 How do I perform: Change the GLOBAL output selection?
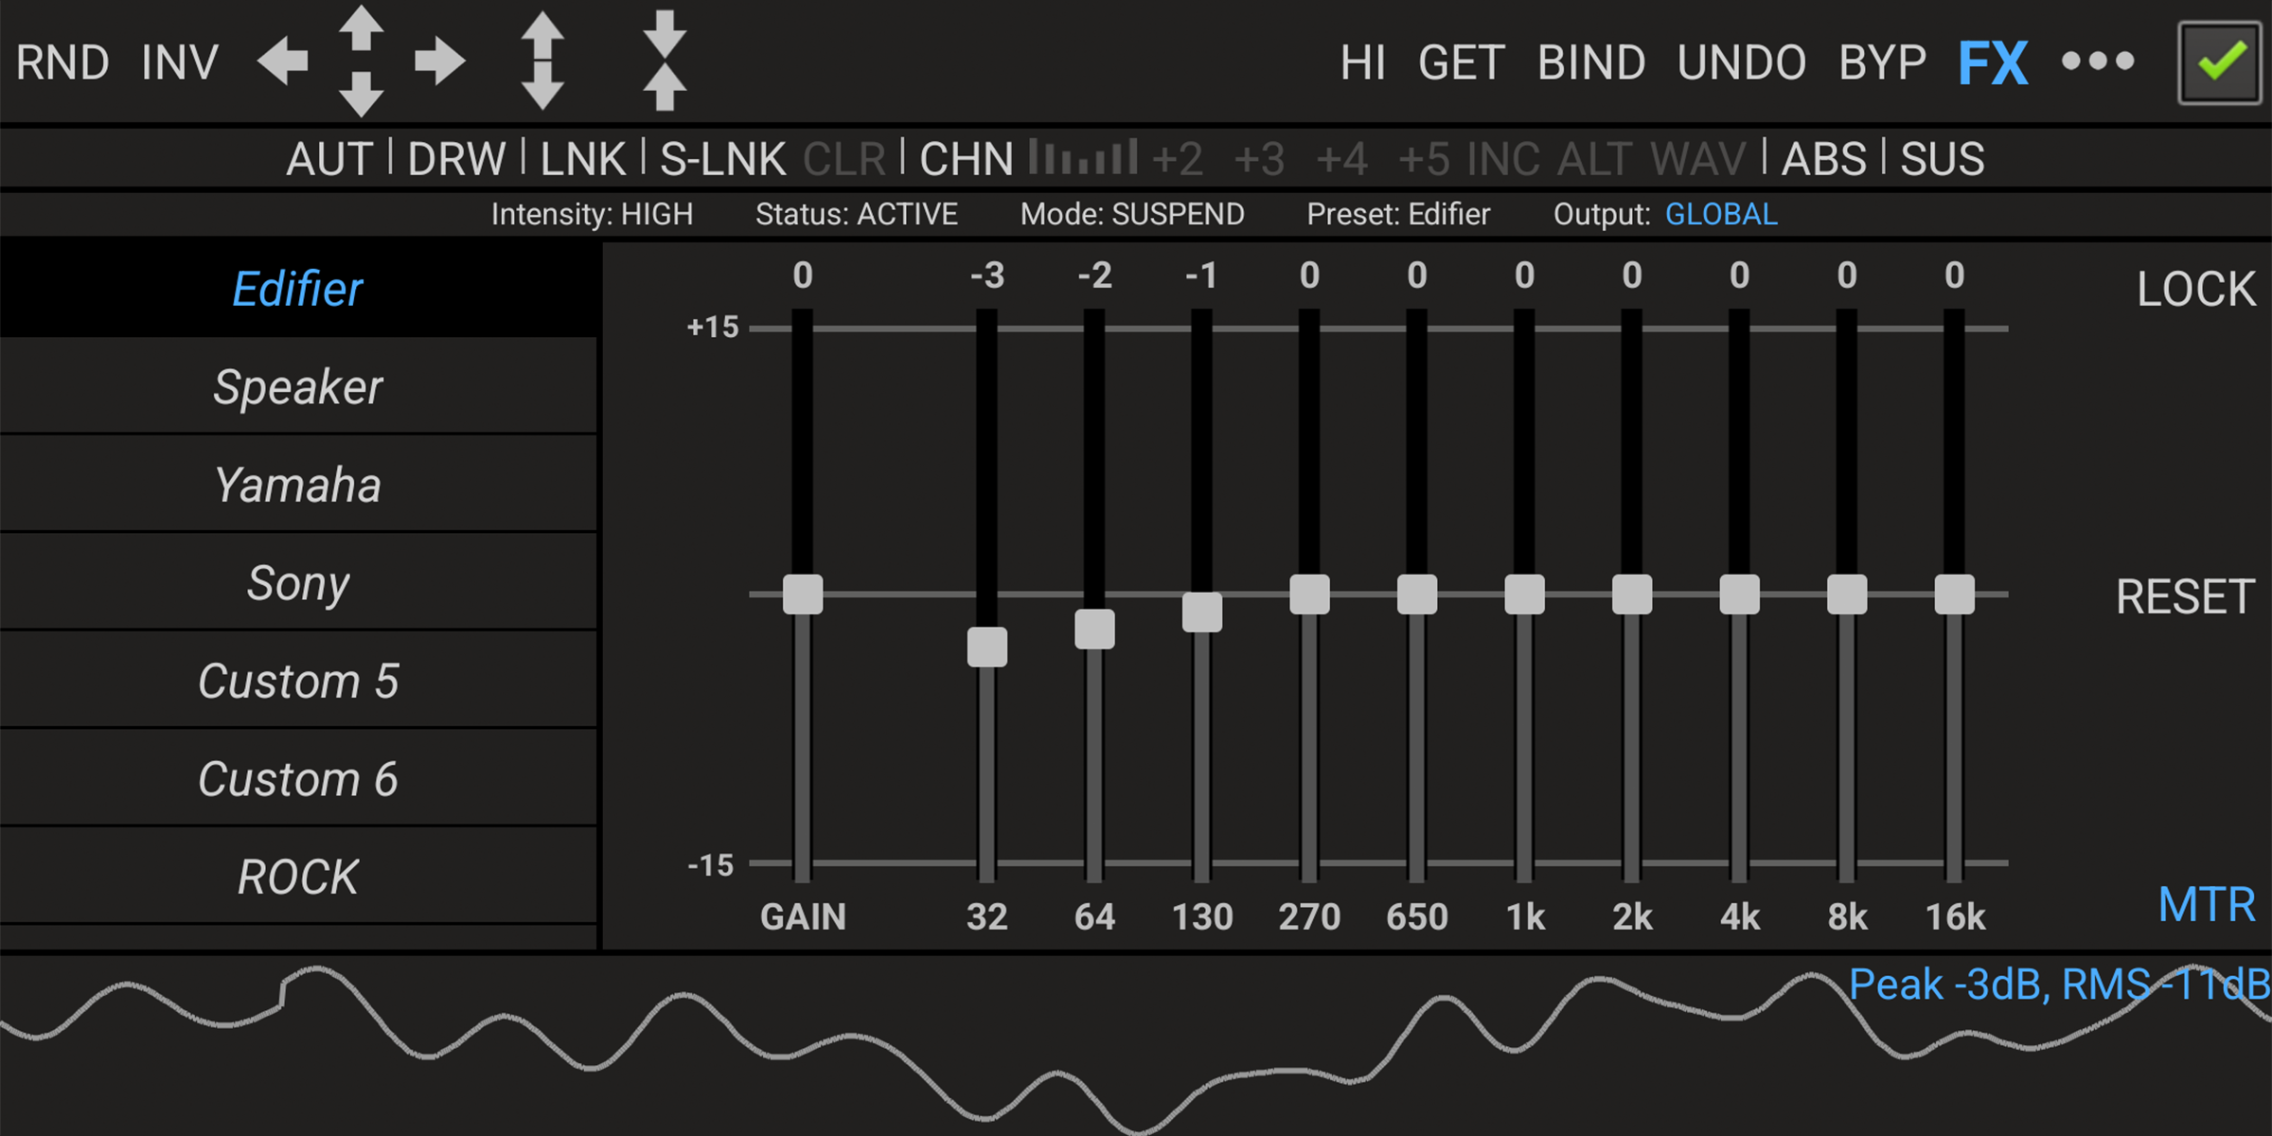(1720, 214)
